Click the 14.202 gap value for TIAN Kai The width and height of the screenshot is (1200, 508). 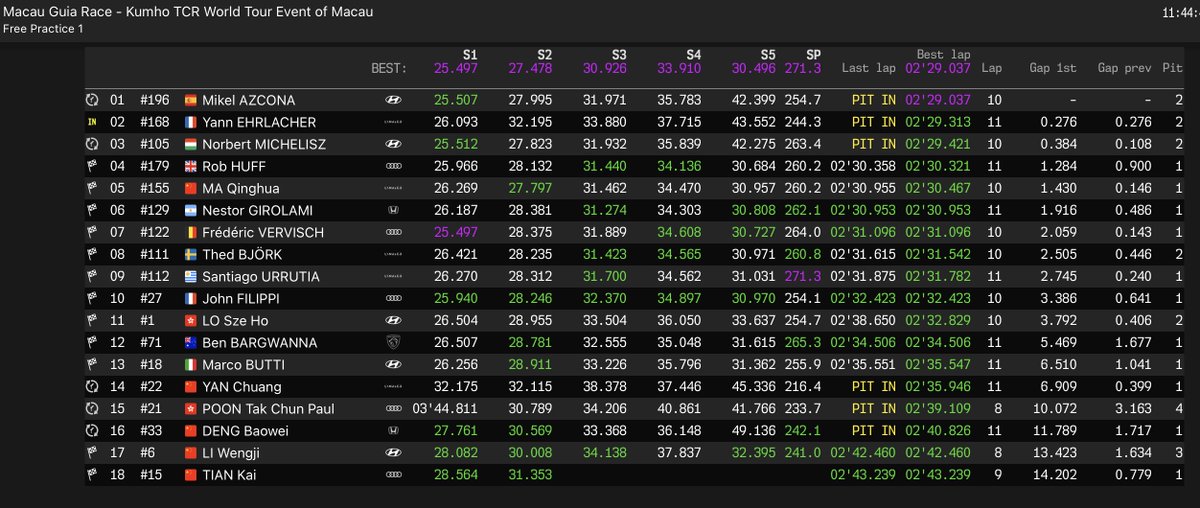1055,475
